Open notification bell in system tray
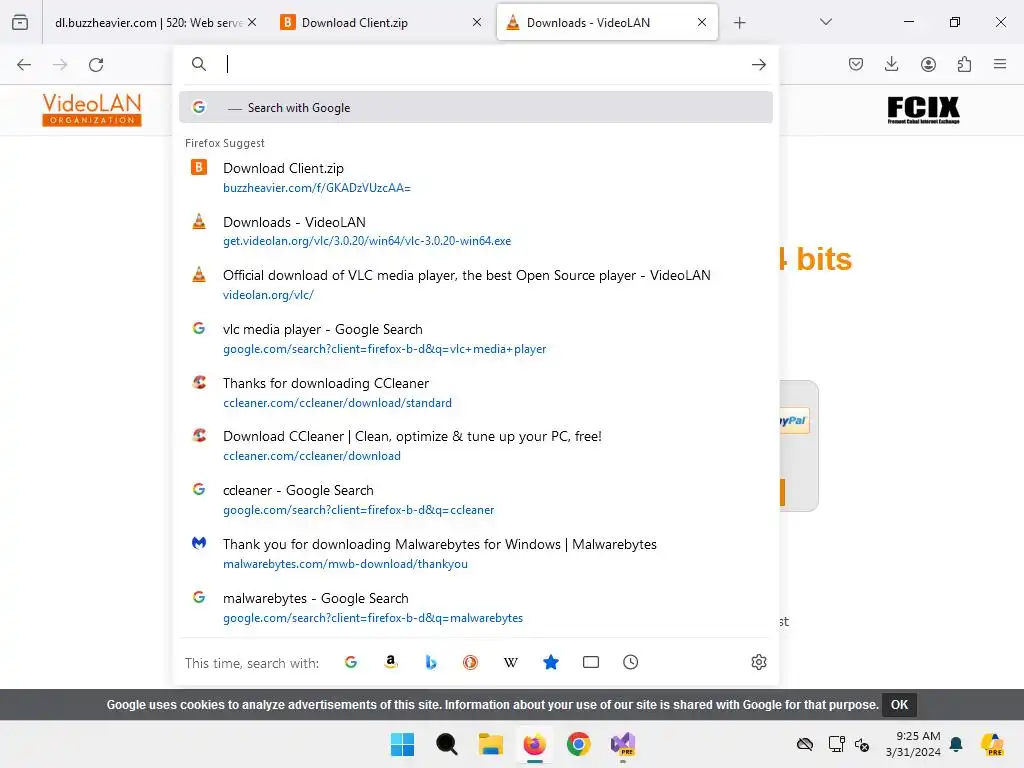The height and width of the screenshot is (768, 1024). tap(956, 744)
